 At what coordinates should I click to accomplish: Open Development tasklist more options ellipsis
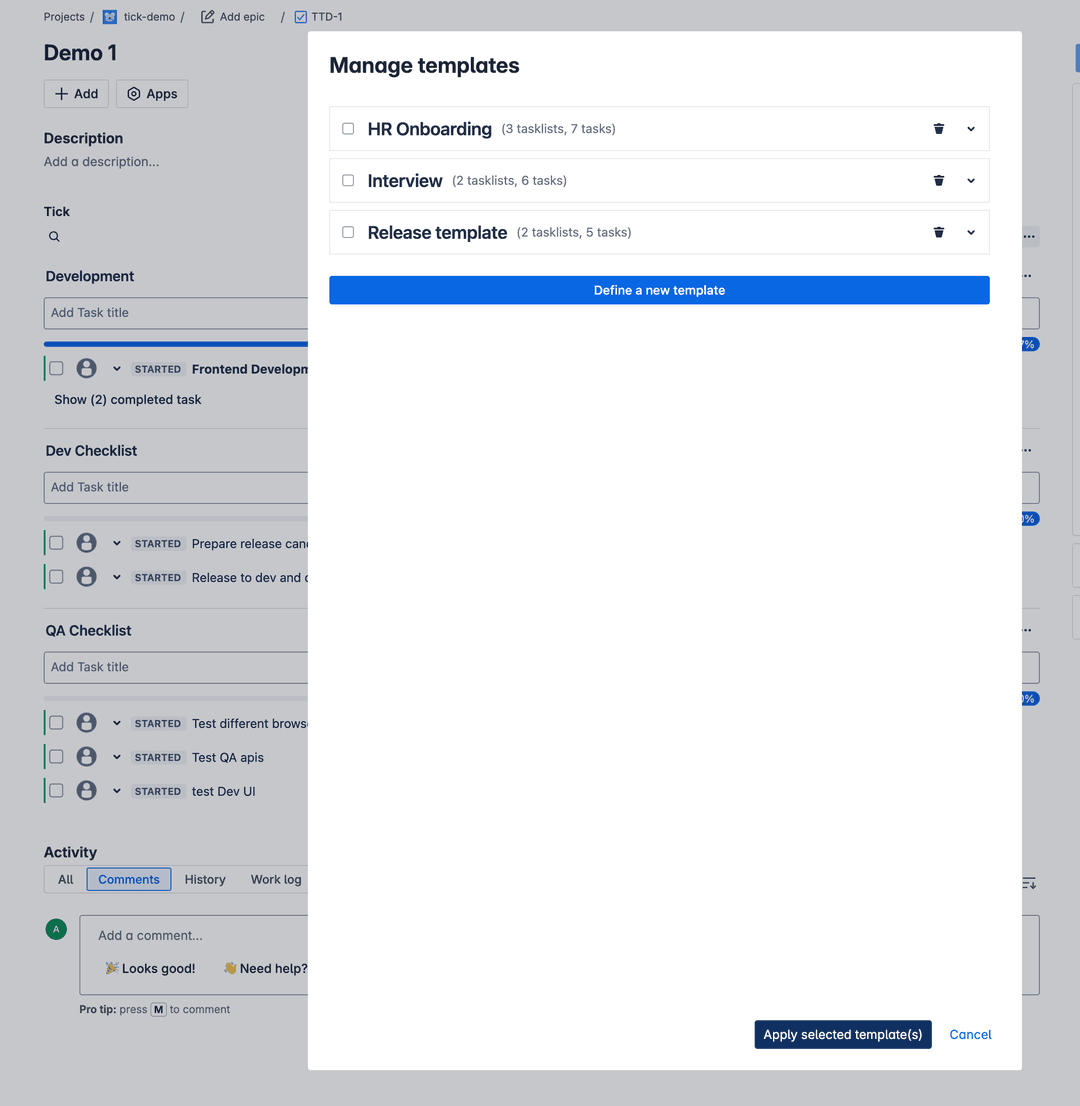pos(1027,276)
